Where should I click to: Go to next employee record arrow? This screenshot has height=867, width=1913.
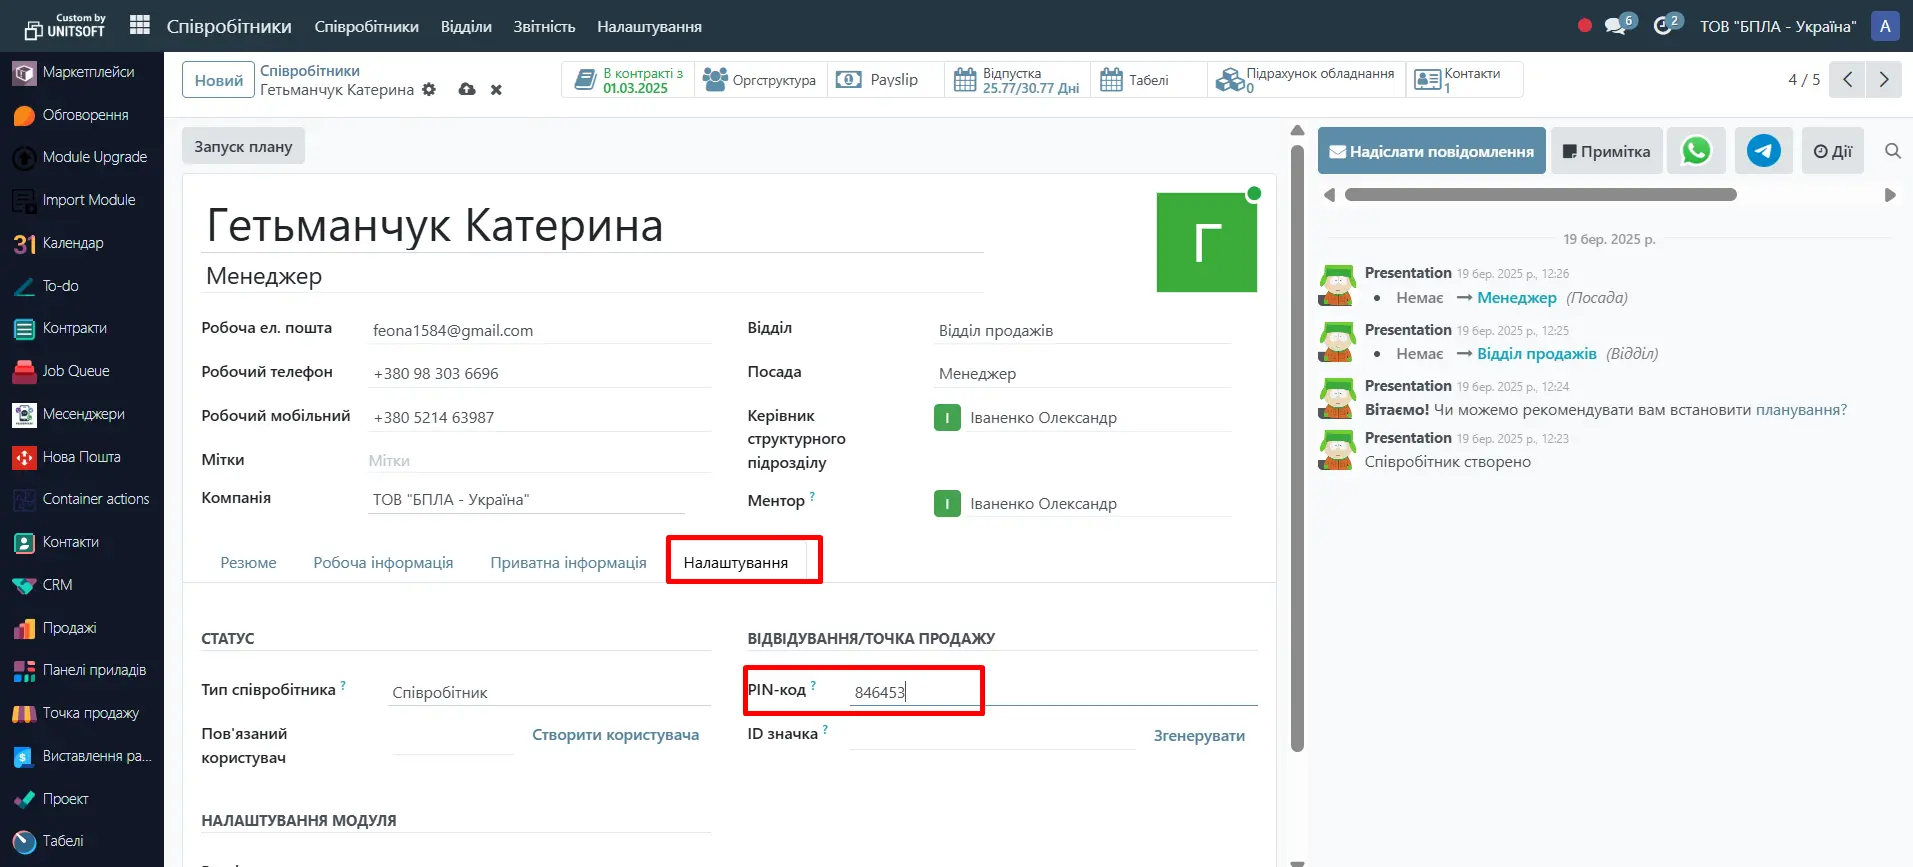[x=1883, y=79]
